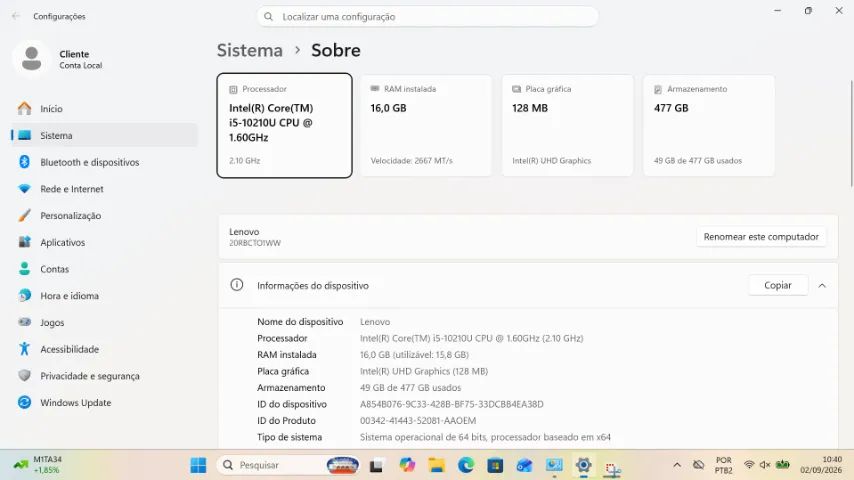Open Aplicativos settings
The image size is (854, 480).
103,242
